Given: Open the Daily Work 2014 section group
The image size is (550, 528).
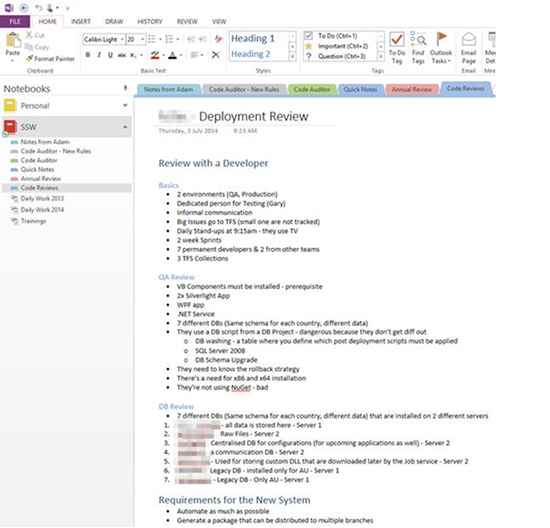Looking at the screenshot, I should coord(42,209).
